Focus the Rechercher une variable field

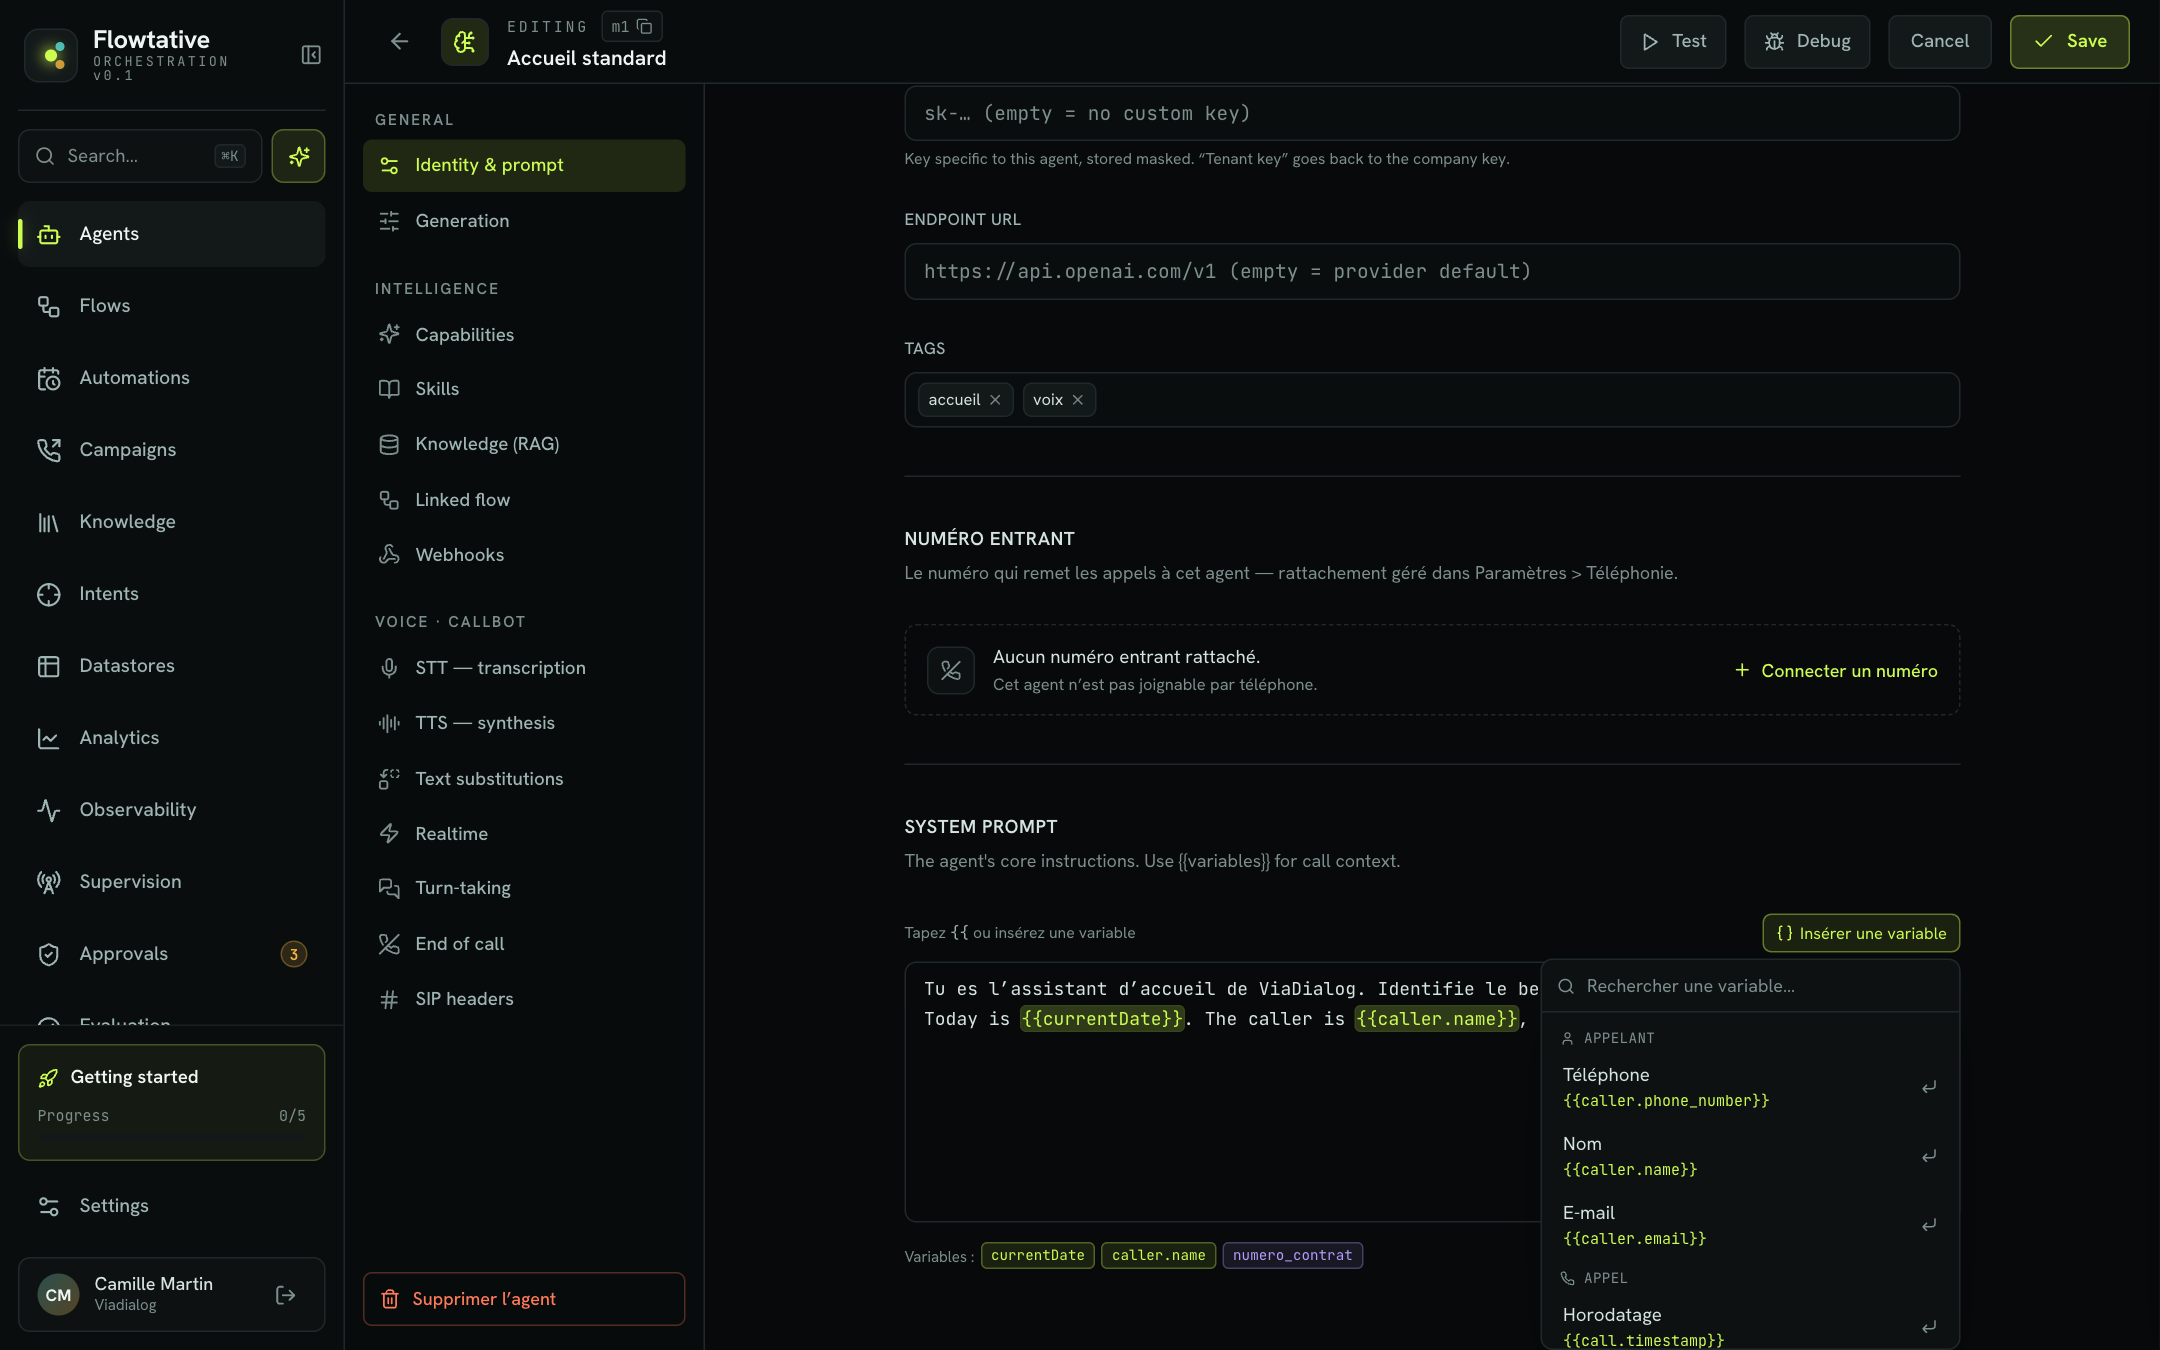1750,987
